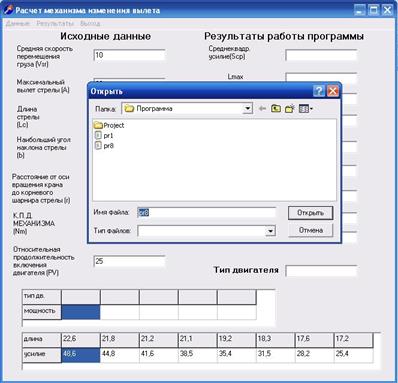Select the Project folder
The width and height of the screenshot is (398, 383).
pyautogui.click(x=109, y=125)
